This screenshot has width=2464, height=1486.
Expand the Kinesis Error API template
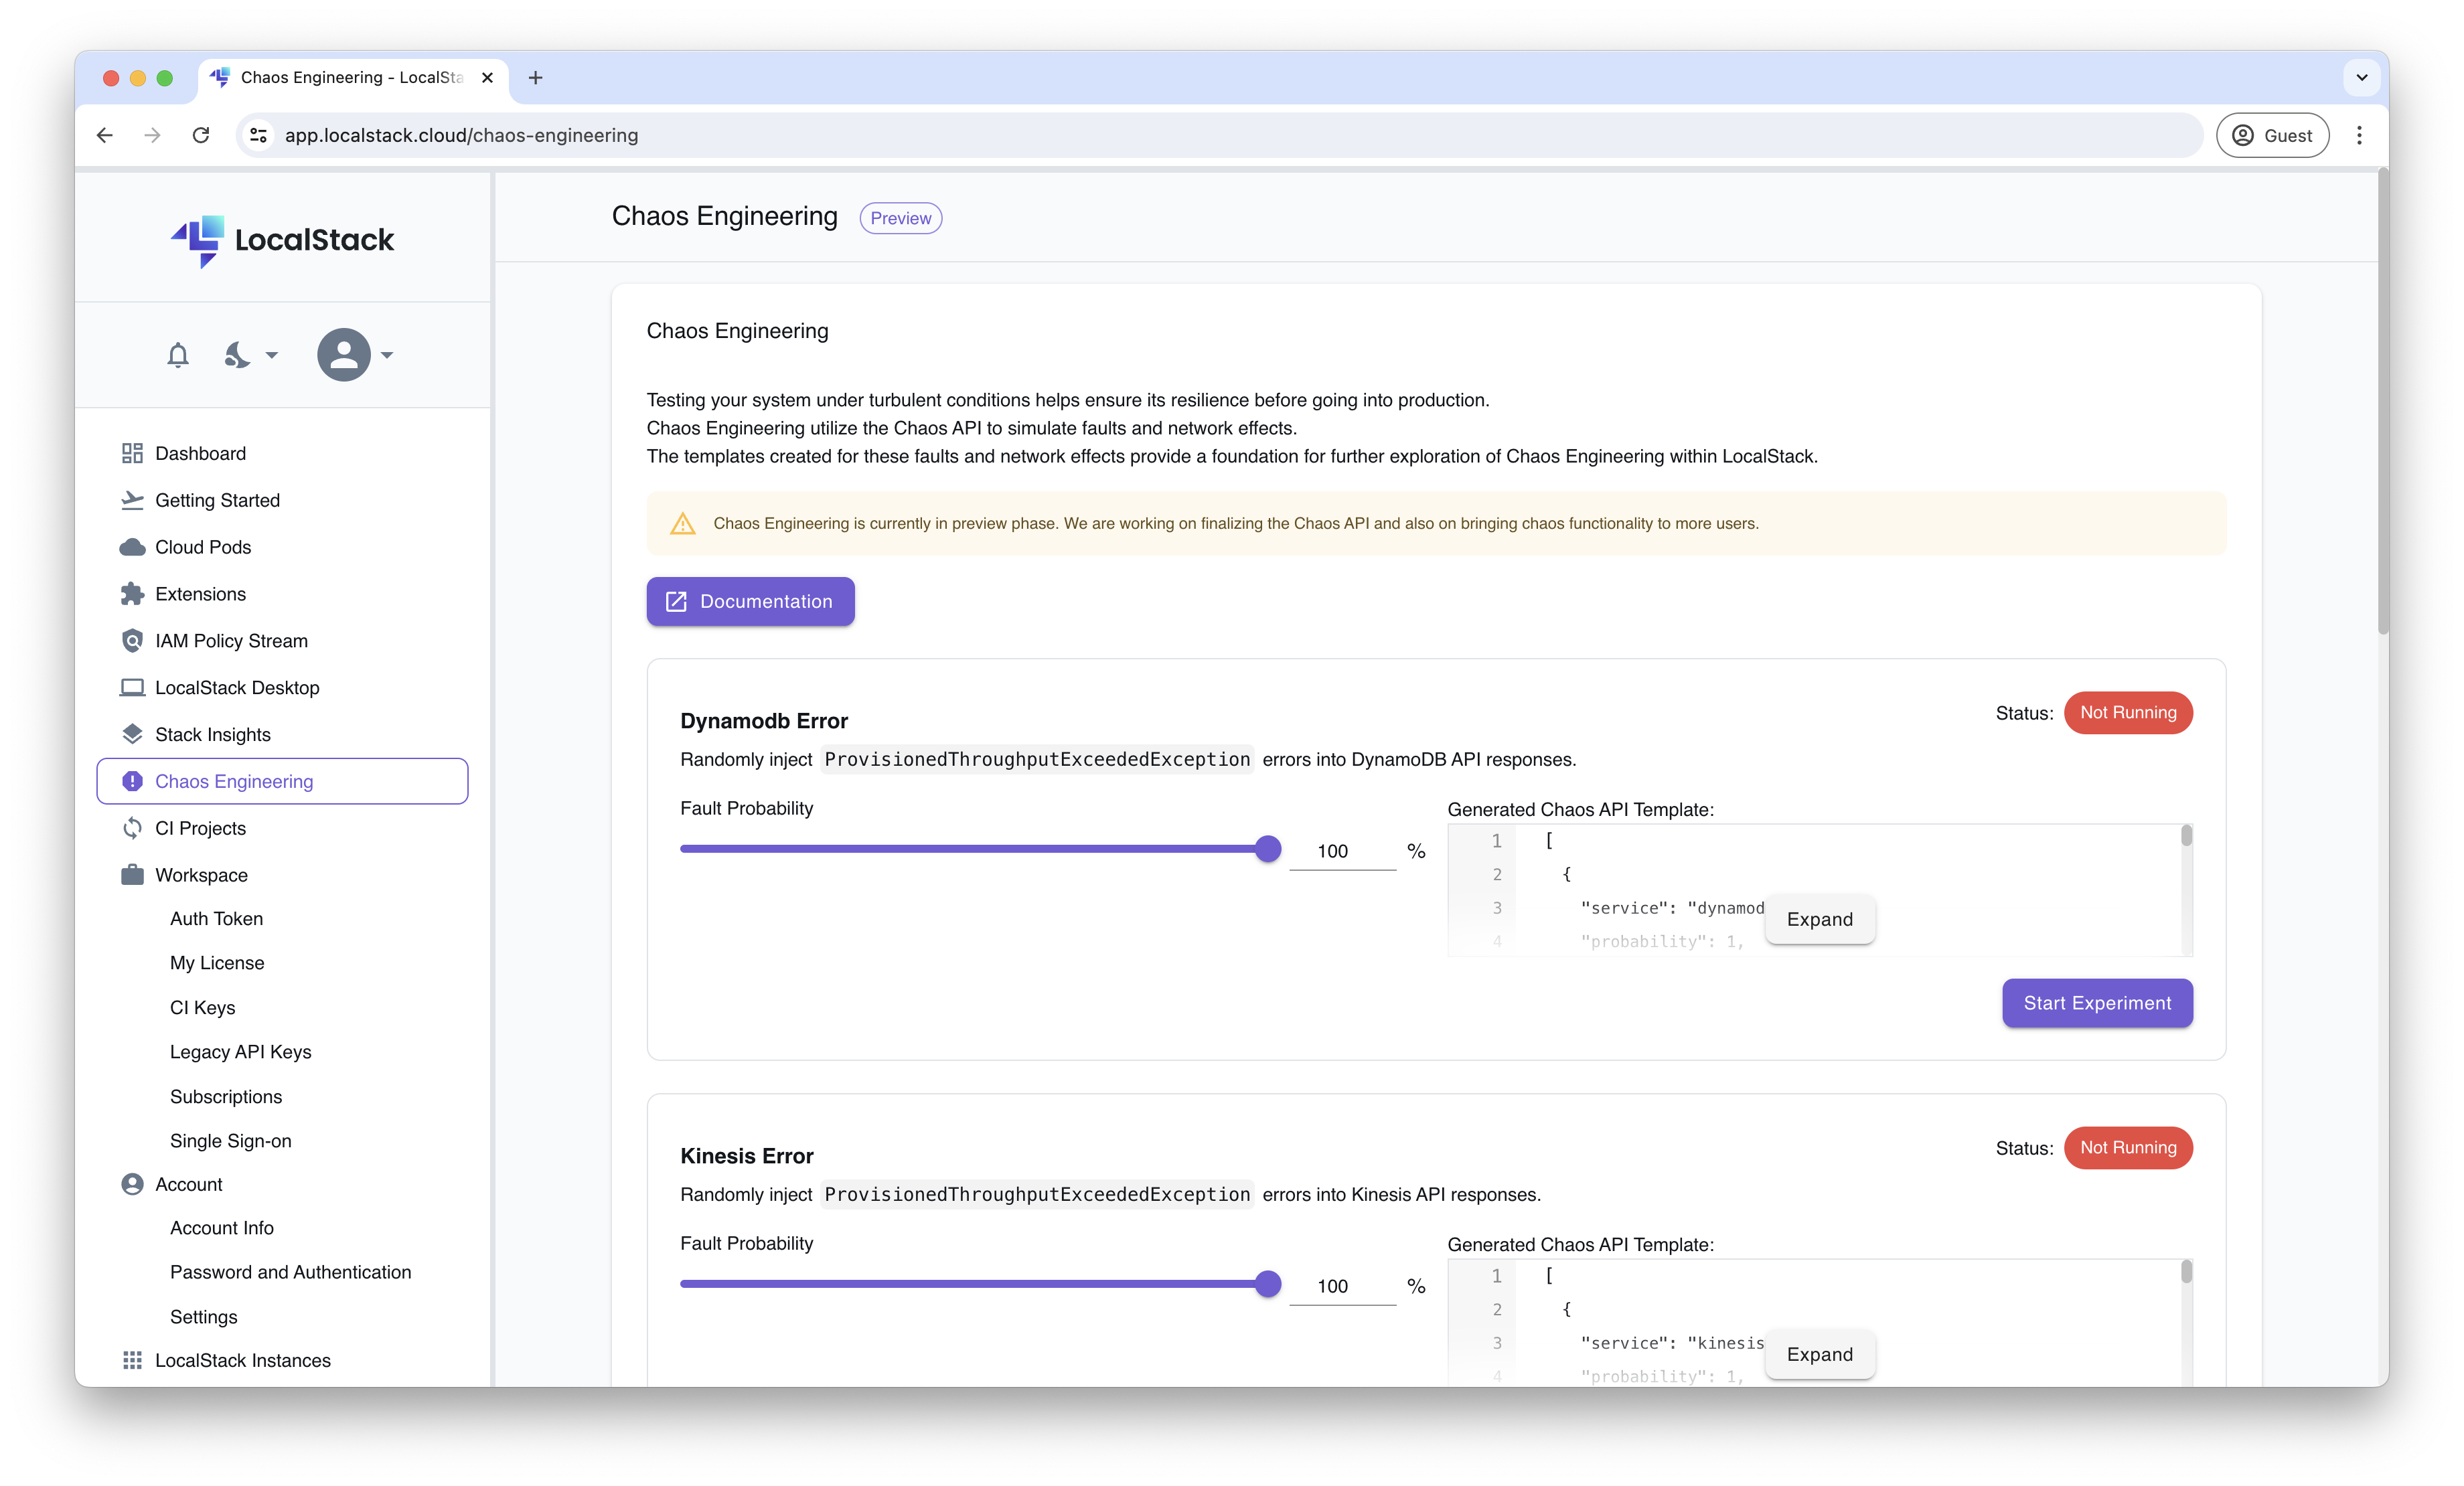tap(1819, 1355)
